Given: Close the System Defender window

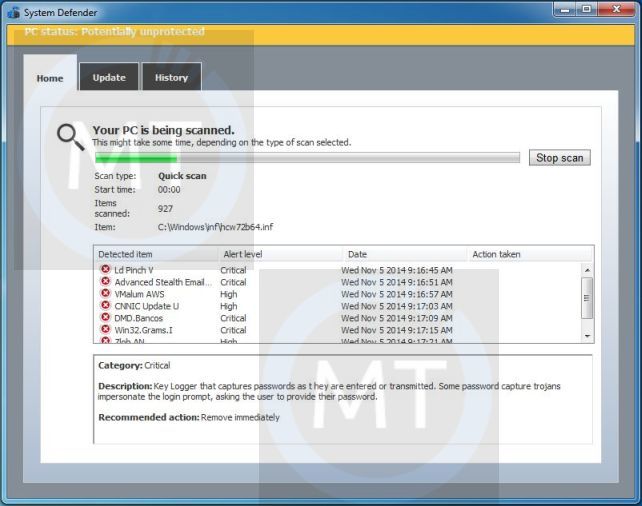Looking at the screenshot, I should [616, 9].
